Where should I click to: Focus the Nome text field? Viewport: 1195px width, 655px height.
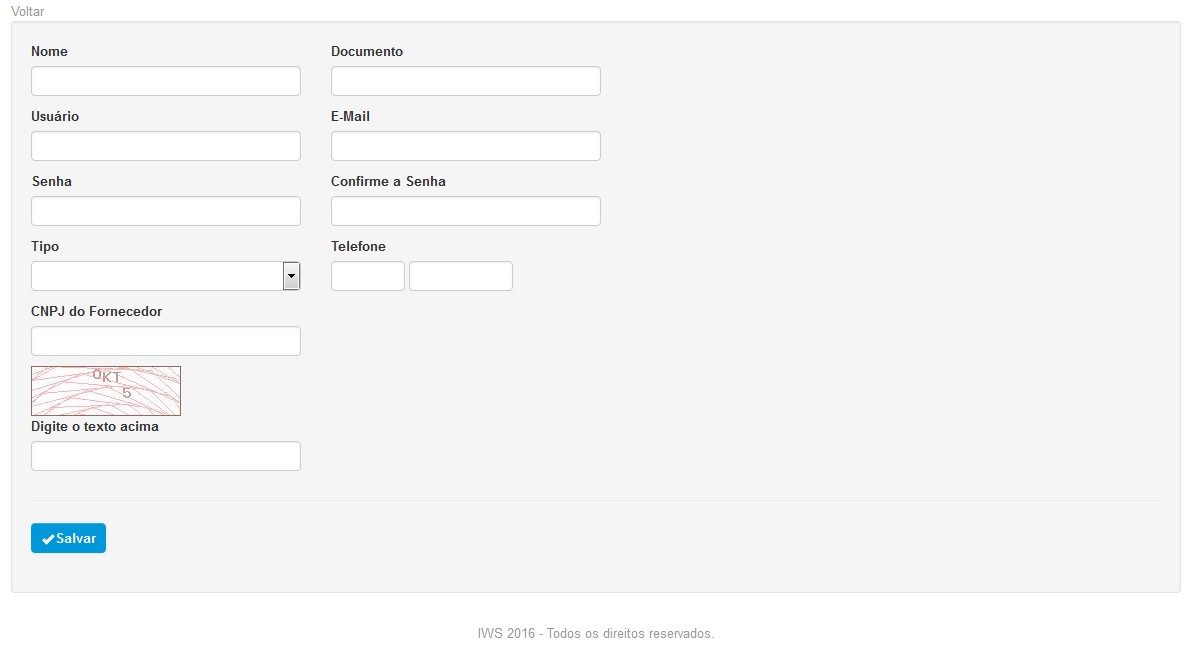pyautogui.click(x=165, y=81)
